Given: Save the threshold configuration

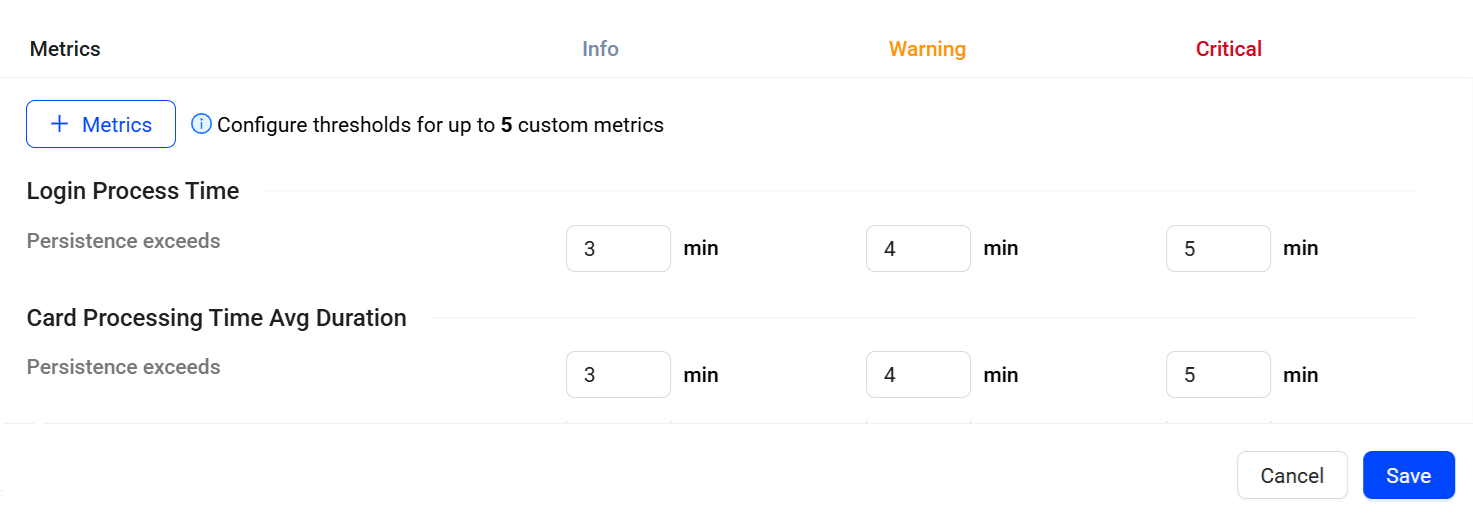Looking at the screenshot, I should coord(1408,475).
